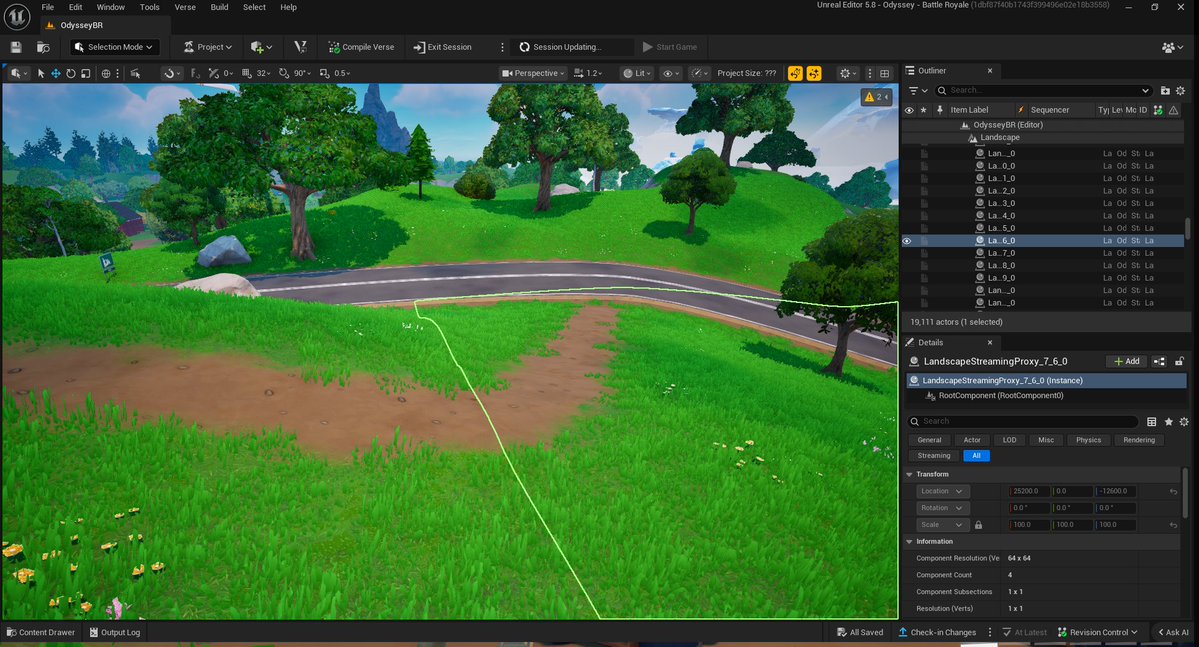
Task: Toggle Details property matrix grid icon
Action: pyautogui.click(x=1152, y=421)
